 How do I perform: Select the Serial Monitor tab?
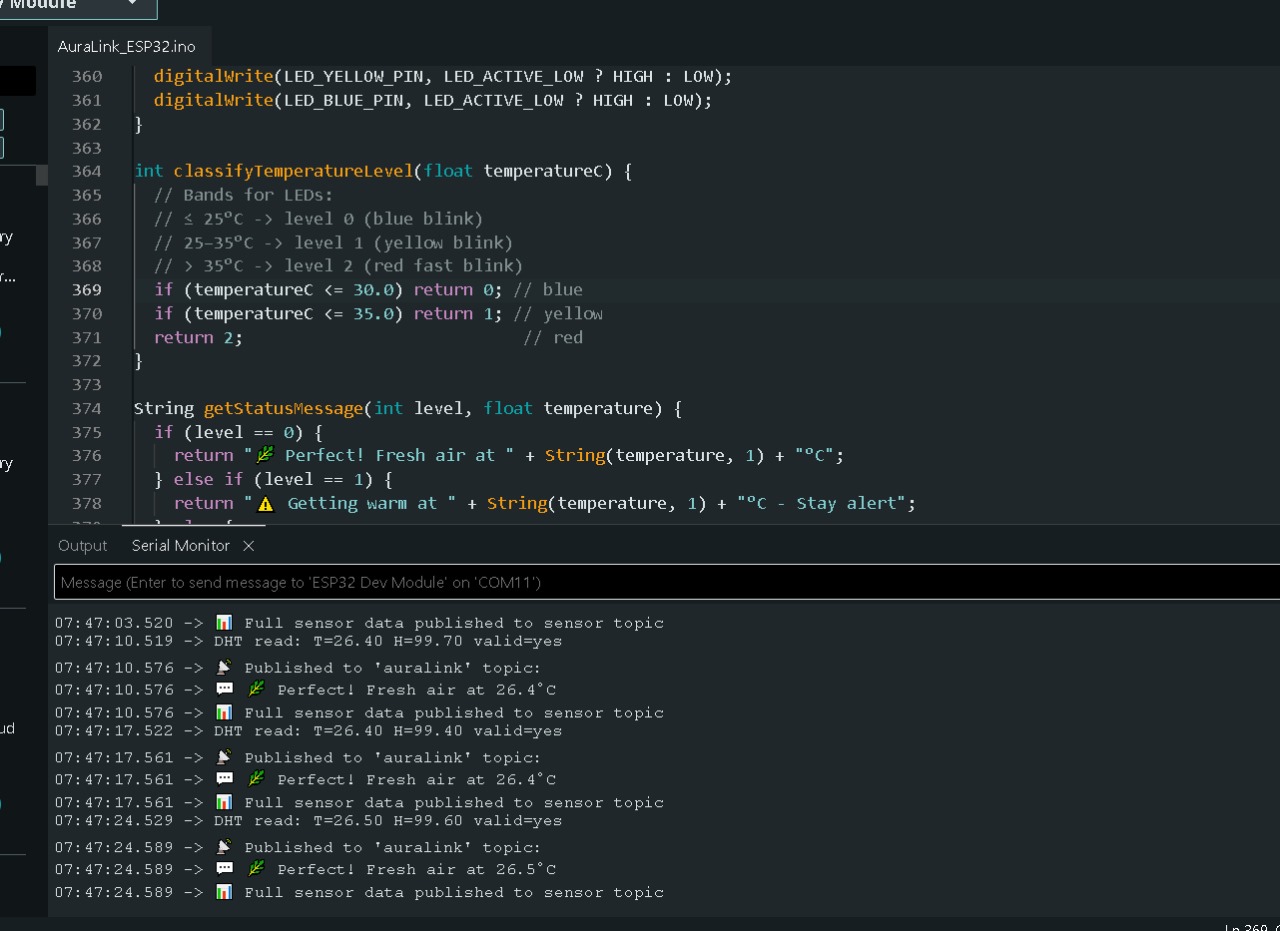[180, 545]
